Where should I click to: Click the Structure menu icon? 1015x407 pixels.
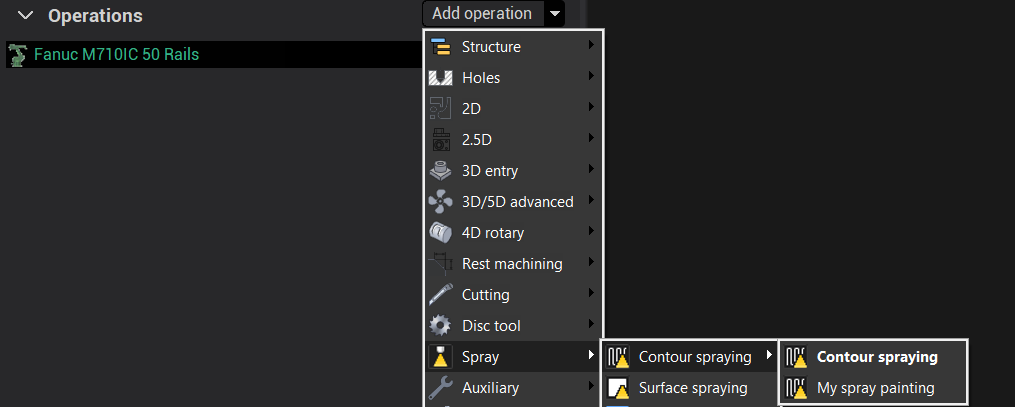click(440, 47)
